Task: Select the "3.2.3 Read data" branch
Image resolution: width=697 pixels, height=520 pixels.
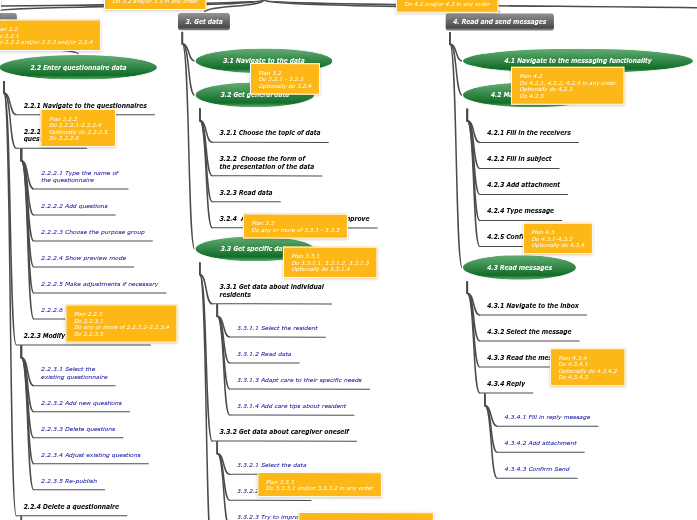Action: click(245, 193)
